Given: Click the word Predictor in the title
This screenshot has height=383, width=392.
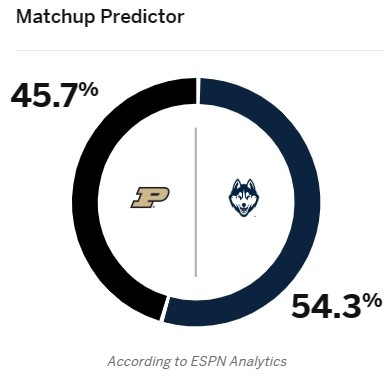Looking at the screenshot, I should [x=142, y=16].
